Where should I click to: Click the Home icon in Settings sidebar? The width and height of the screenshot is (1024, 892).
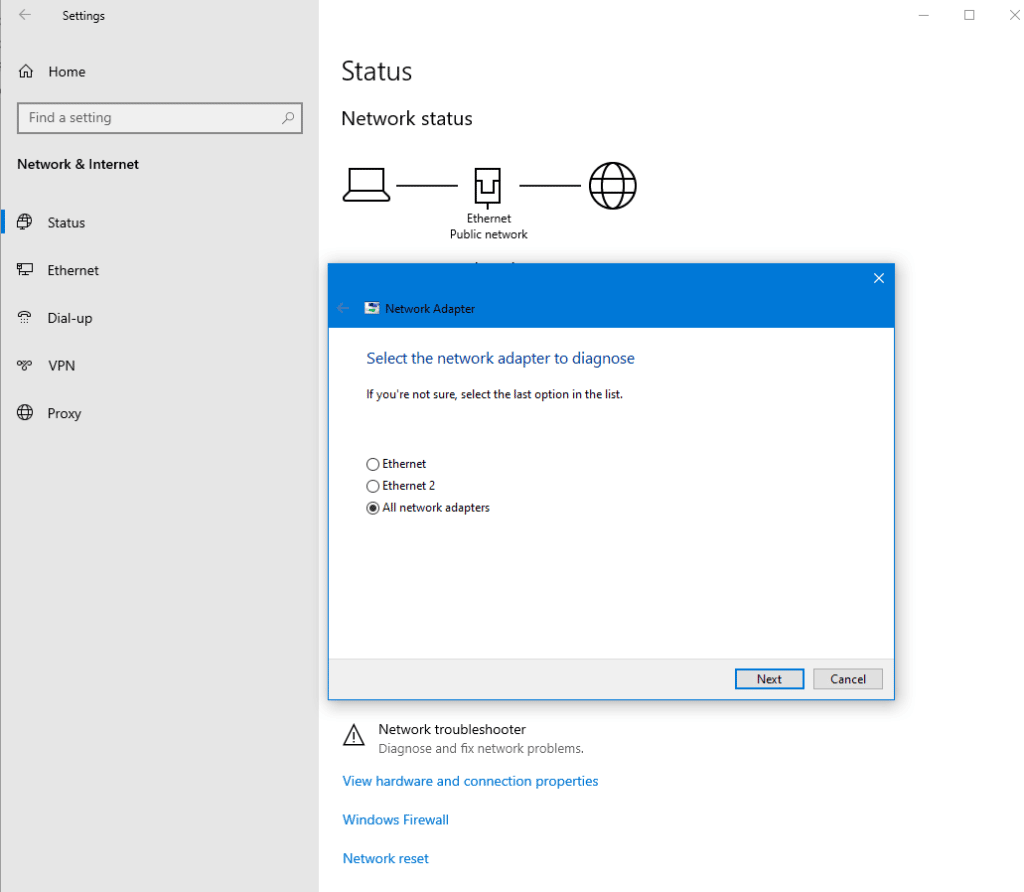25,71
